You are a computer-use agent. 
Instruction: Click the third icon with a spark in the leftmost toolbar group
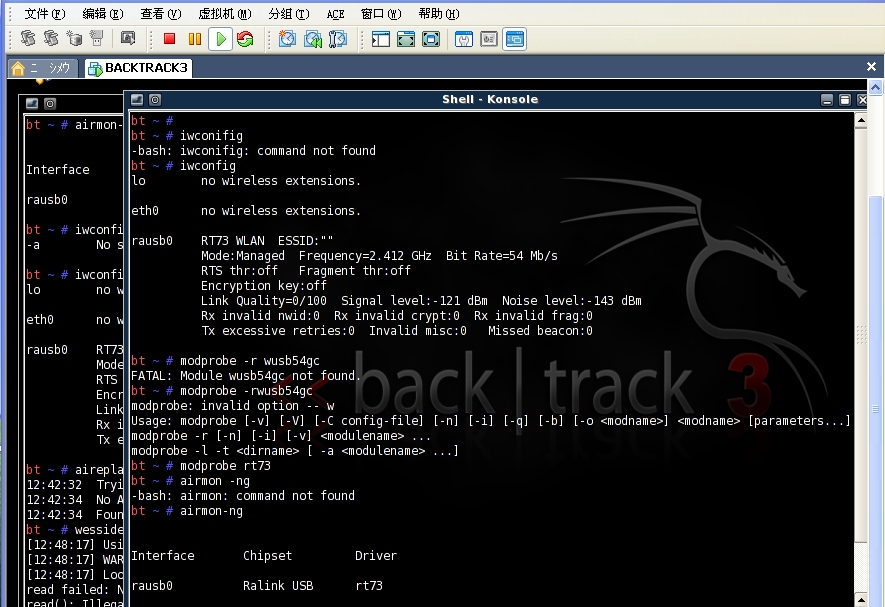pos(74,38)
